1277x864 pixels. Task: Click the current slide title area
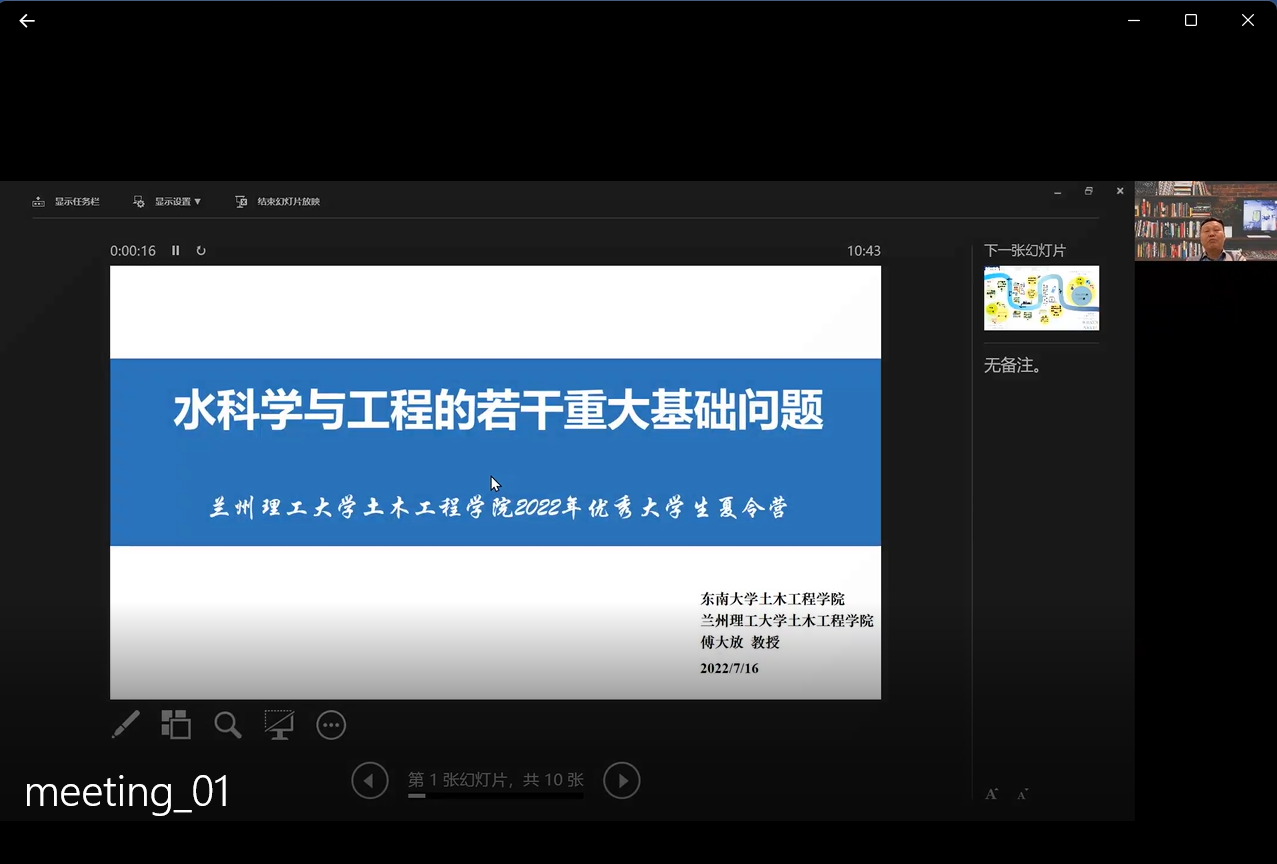click(497, 411)
